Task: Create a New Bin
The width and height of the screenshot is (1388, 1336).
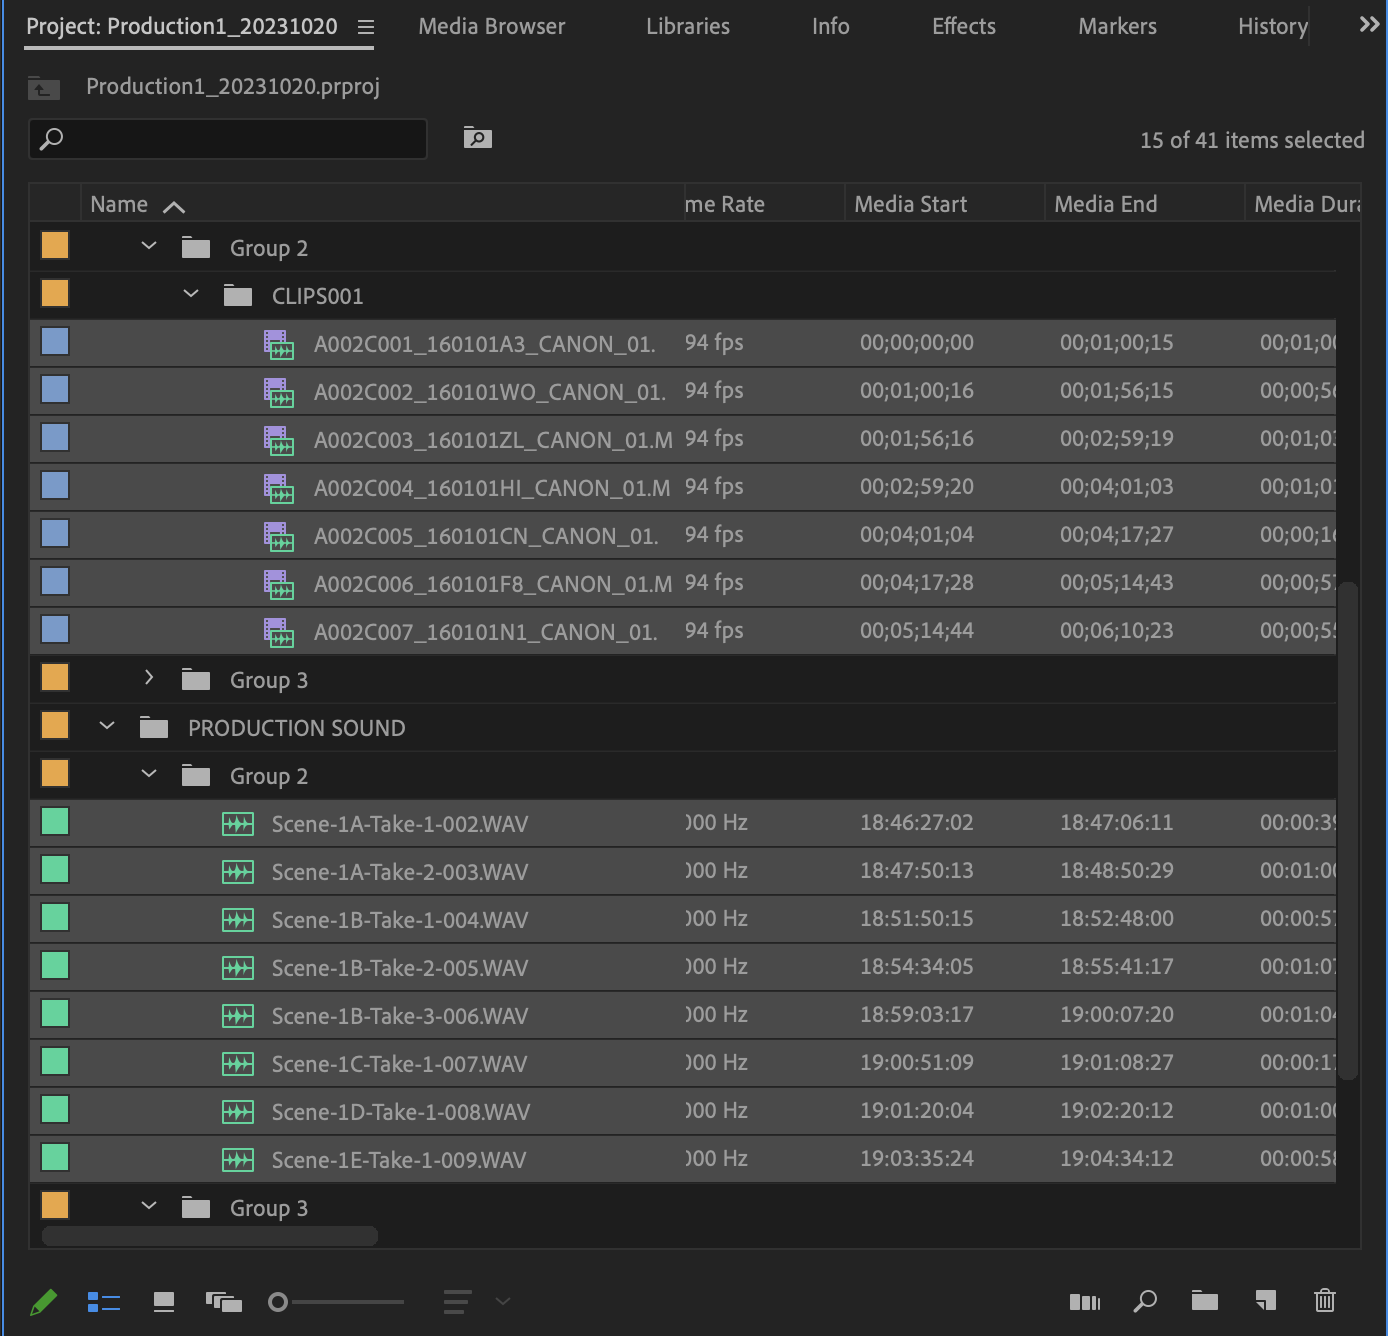Action: coord(1205,1301)
